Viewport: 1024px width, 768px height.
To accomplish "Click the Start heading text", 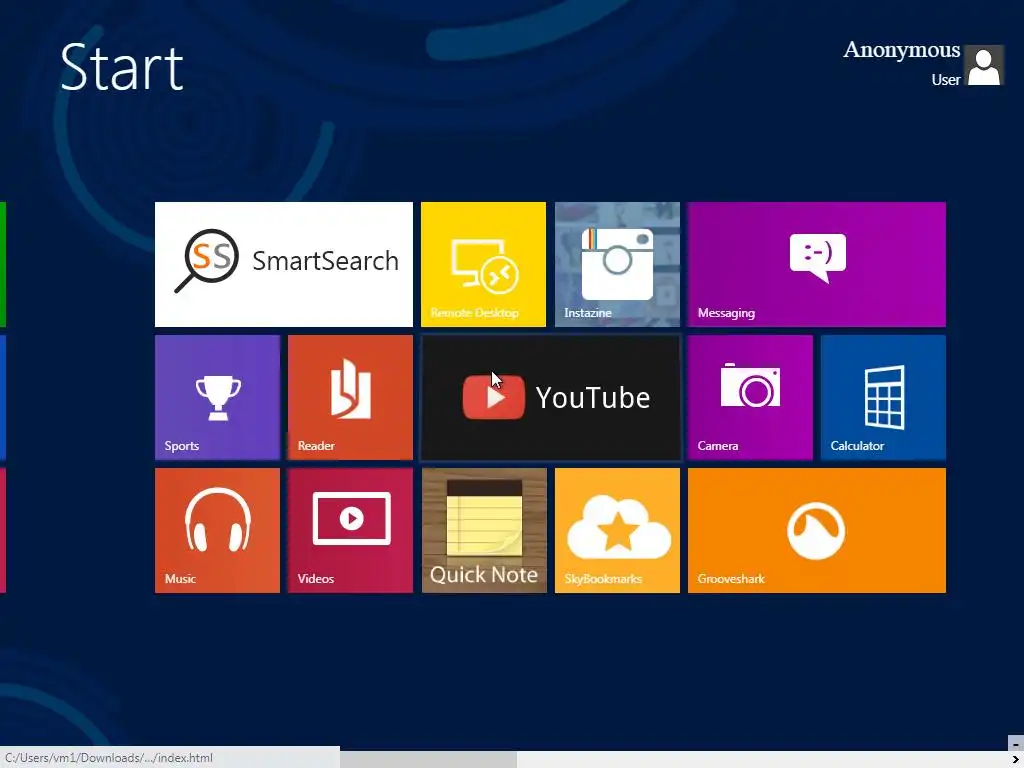I will pos(121,67).
